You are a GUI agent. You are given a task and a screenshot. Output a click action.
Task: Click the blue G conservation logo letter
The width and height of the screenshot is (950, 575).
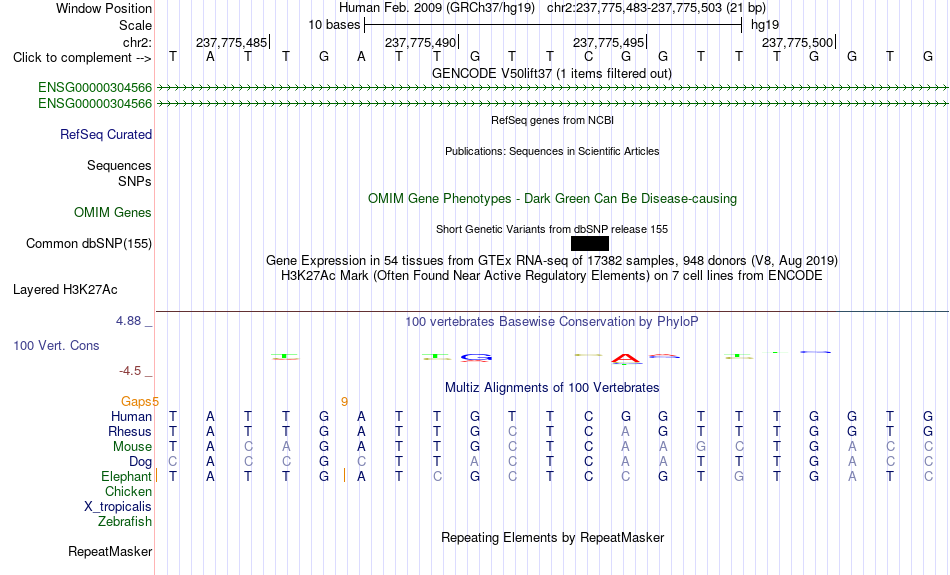(x=476, y=357)
